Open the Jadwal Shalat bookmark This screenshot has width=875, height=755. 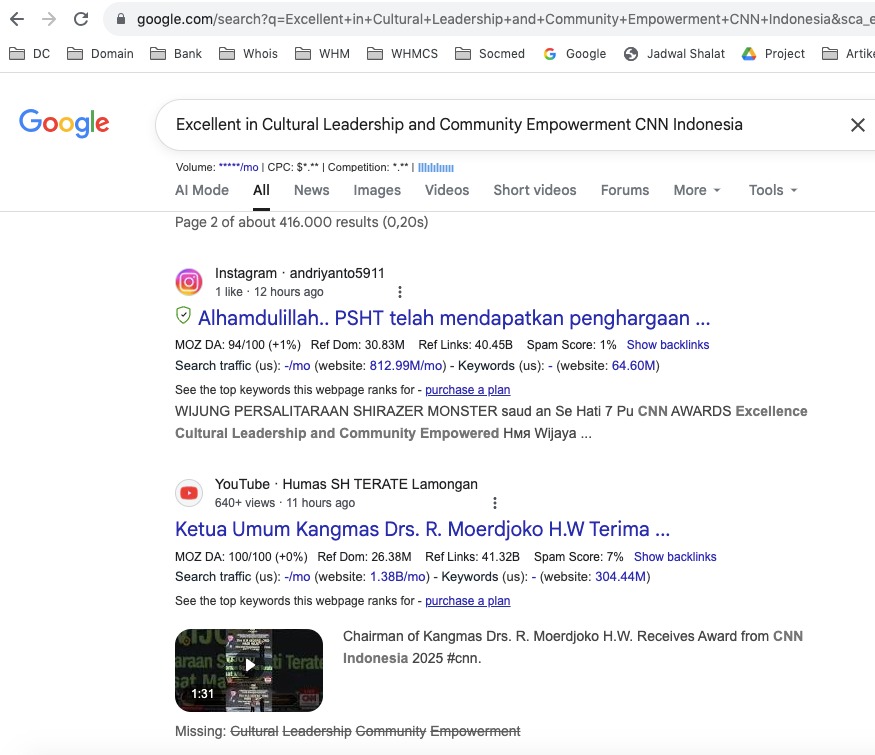[x=676, y=54]
